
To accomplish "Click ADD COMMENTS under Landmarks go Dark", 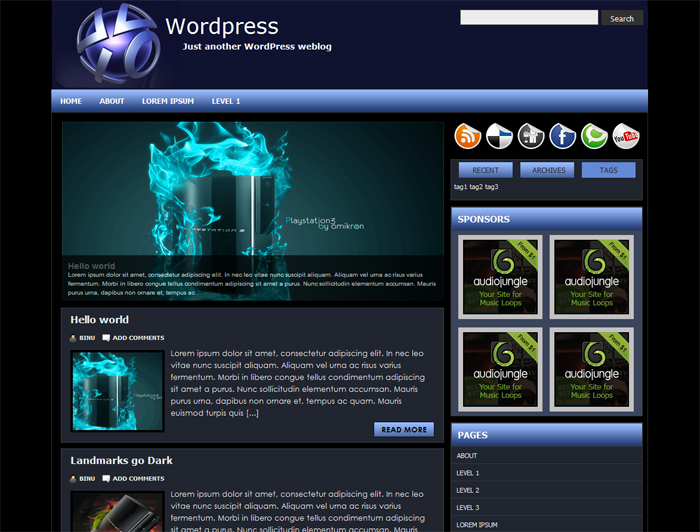I will (x=138, y=478).
